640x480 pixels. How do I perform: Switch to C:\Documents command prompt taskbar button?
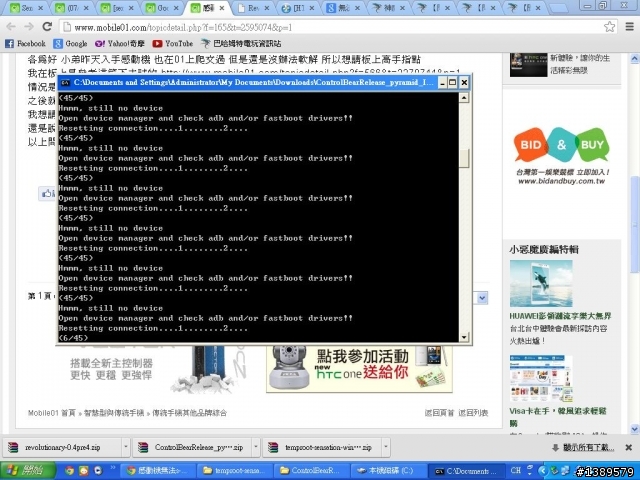tap(464, 471)
